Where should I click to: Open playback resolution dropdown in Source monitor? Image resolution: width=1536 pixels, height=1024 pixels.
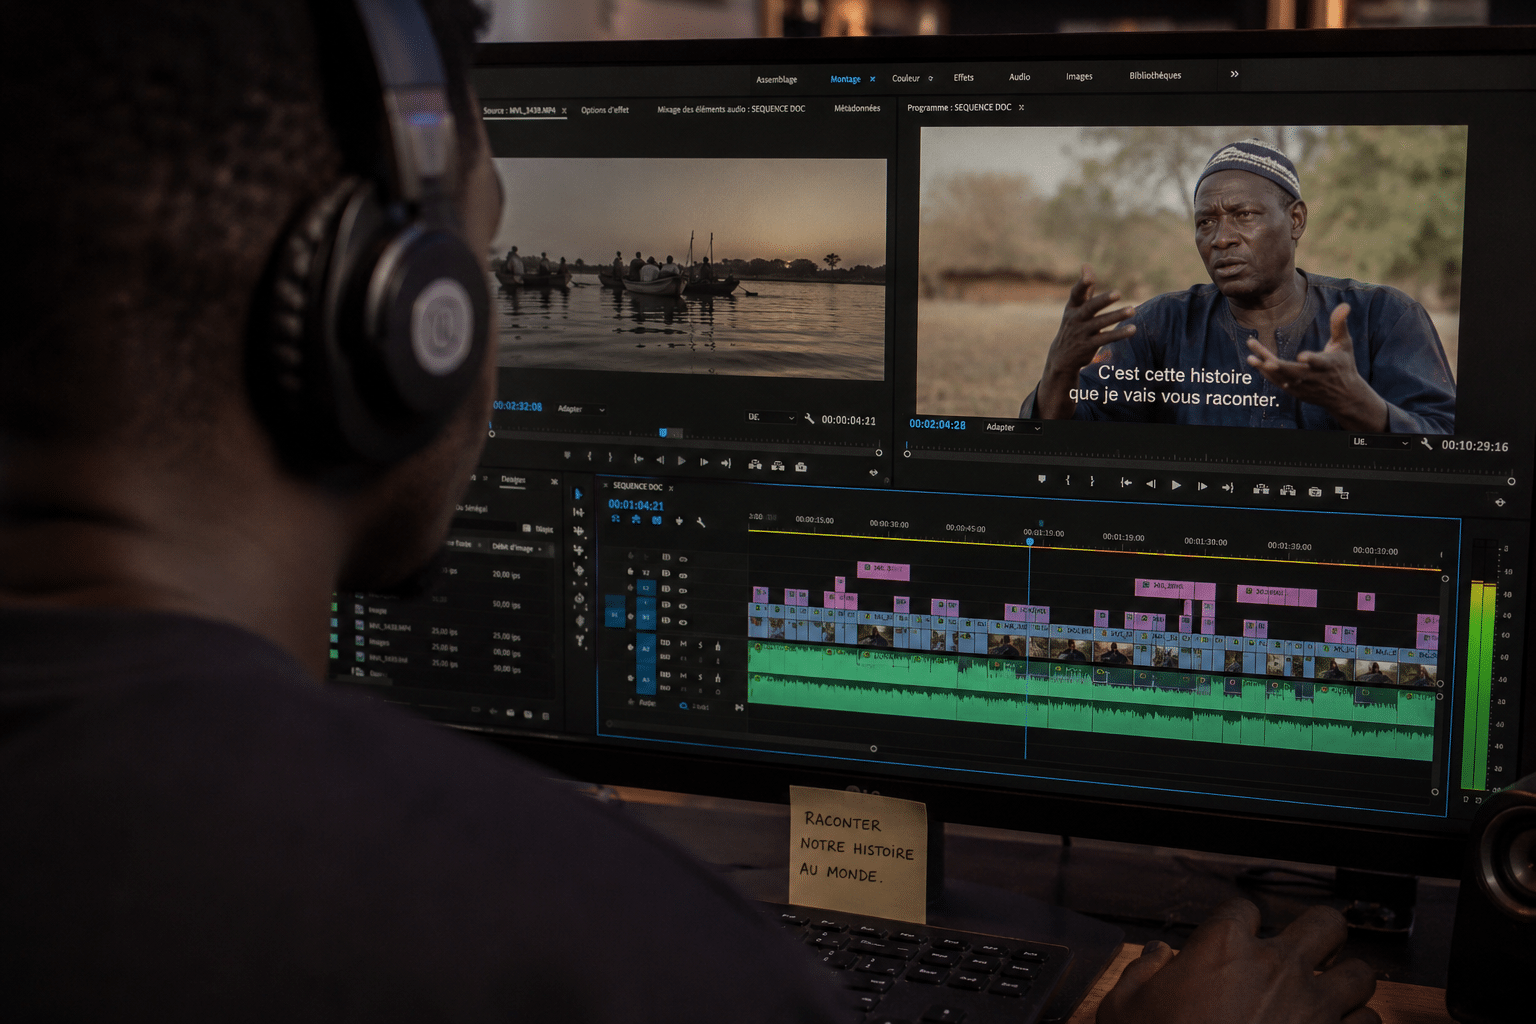[x=771, y=417]
